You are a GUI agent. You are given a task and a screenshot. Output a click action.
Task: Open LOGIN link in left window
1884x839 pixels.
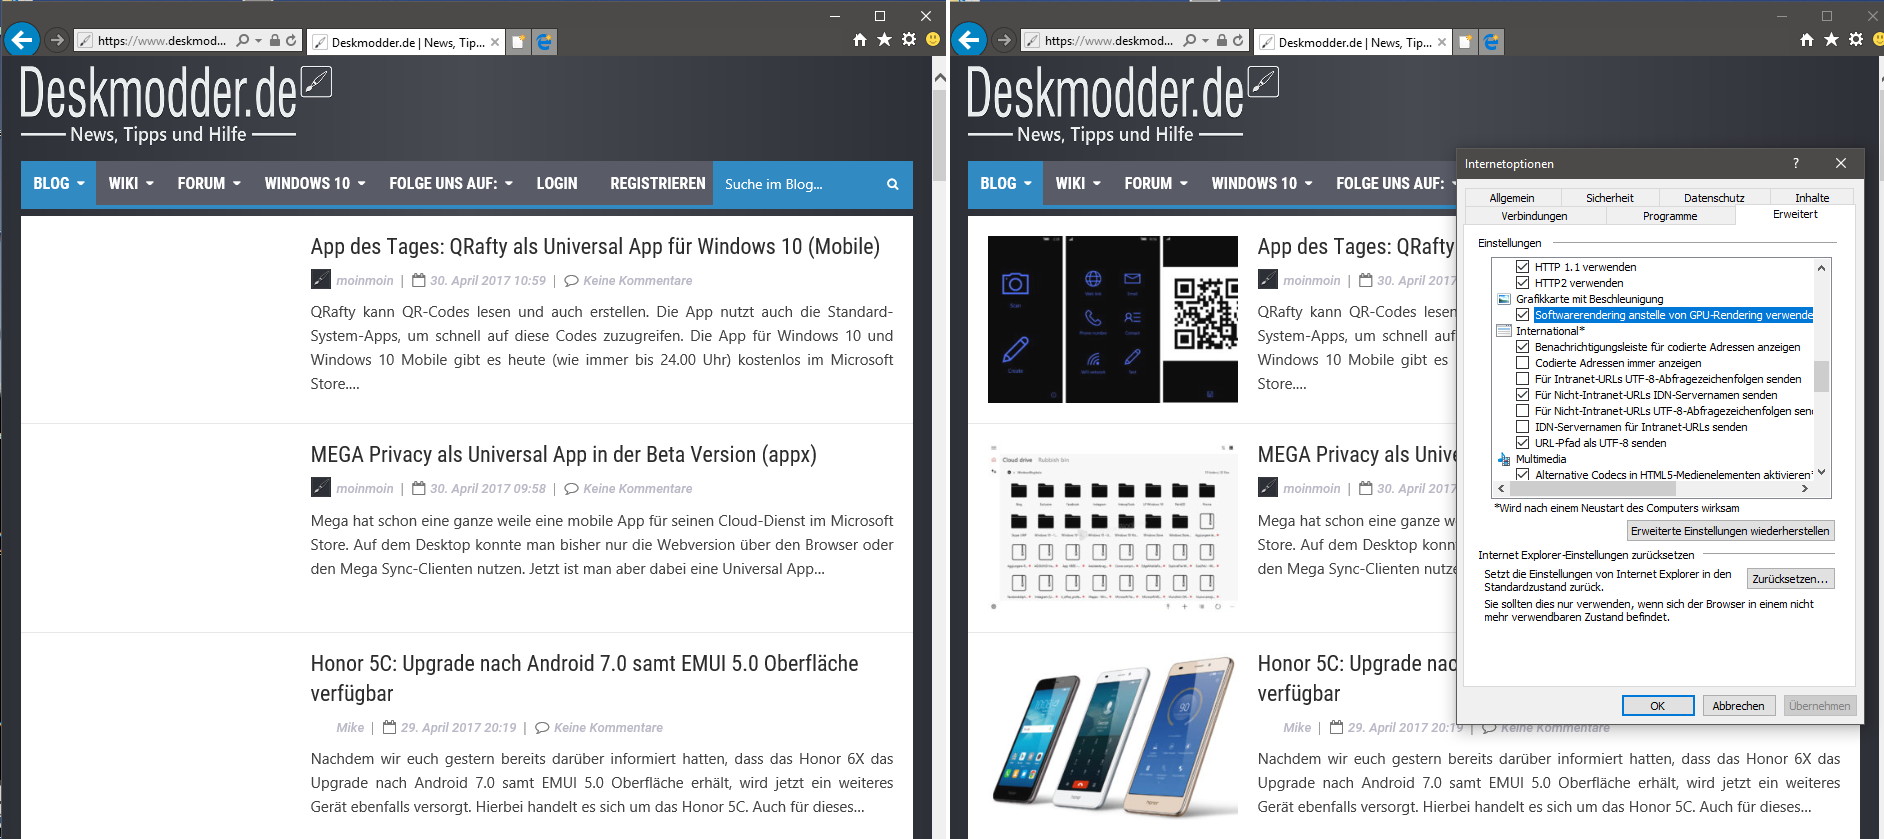pos(557,184)
